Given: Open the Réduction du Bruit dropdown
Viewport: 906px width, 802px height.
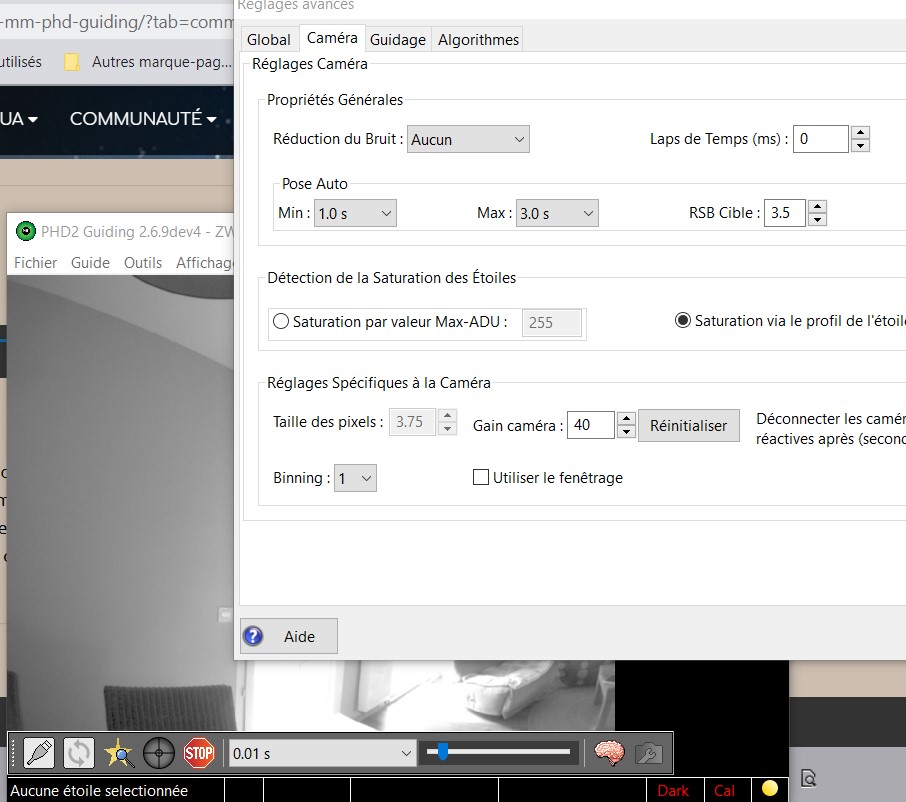Looking at the screenshot, I should (x=468, y=139).
